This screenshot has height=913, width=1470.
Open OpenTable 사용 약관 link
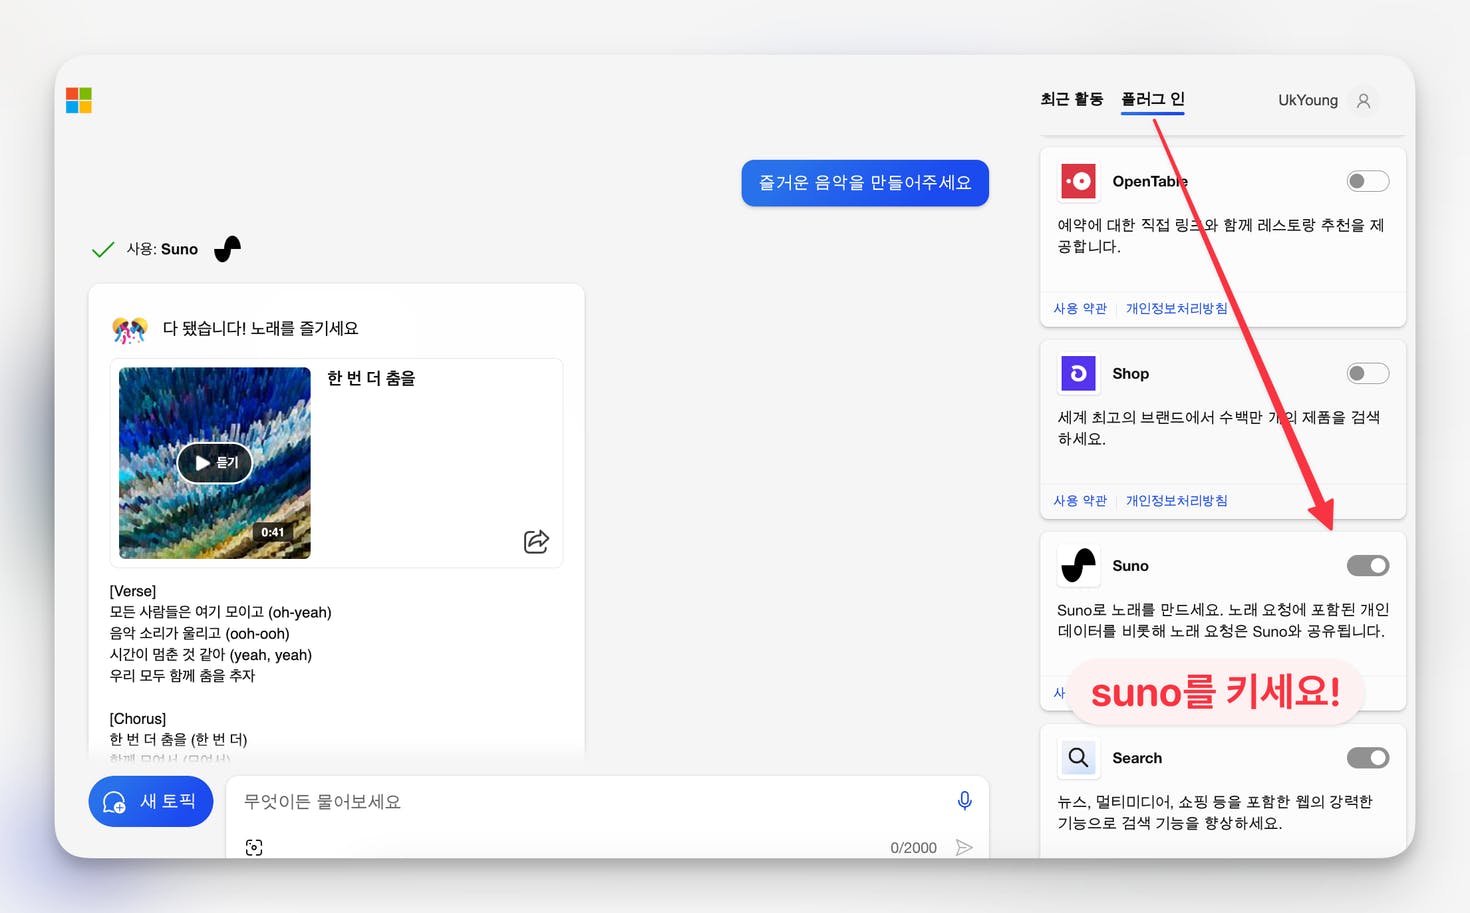coord(1080,308)
